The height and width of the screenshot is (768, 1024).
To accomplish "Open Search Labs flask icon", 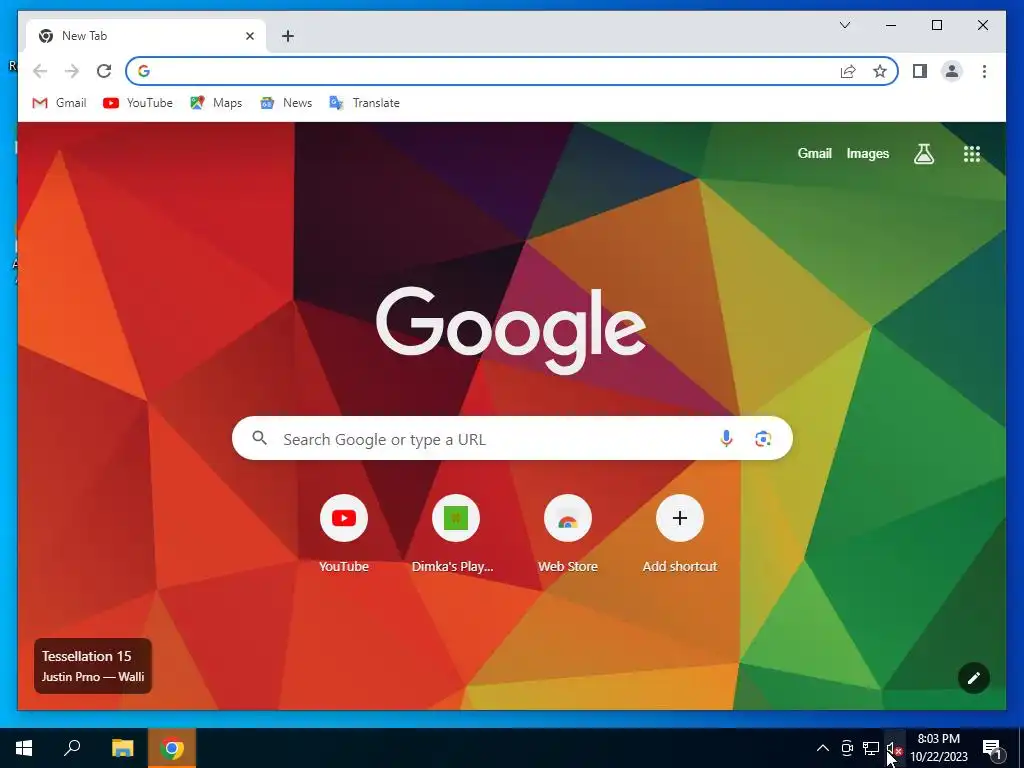I will [923, 154].
